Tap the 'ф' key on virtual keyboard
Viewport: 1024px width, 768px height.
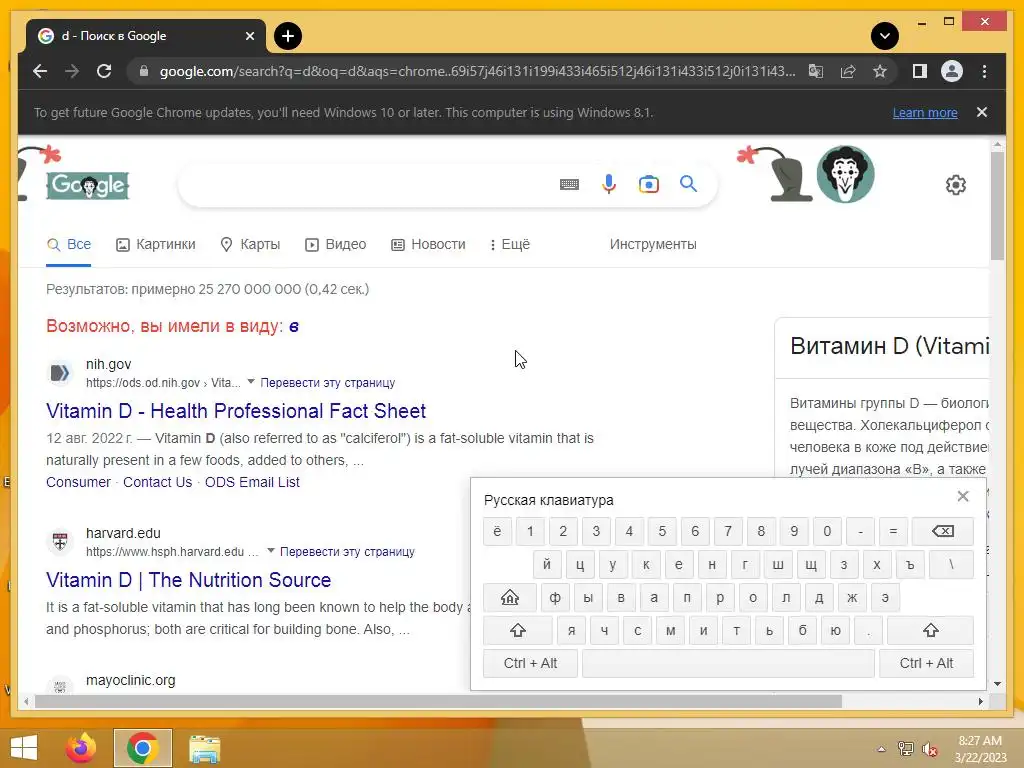pos(555,597)
